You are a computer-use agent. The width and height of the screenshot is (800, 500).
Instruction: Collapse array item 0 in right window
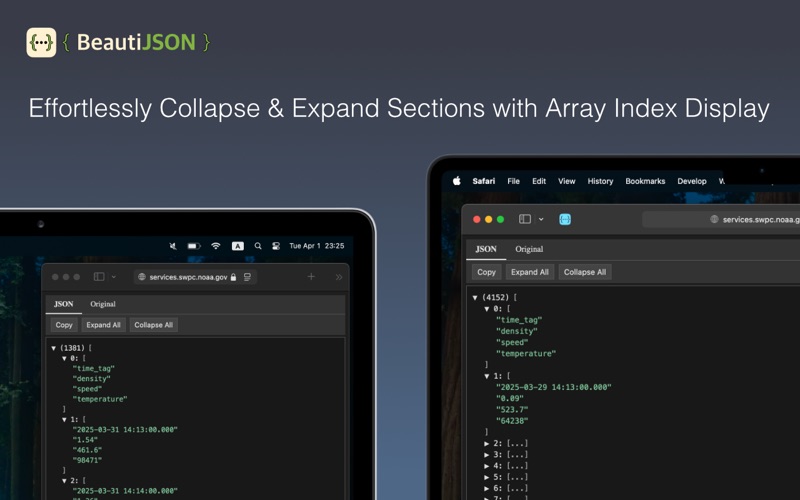[487, 309]
